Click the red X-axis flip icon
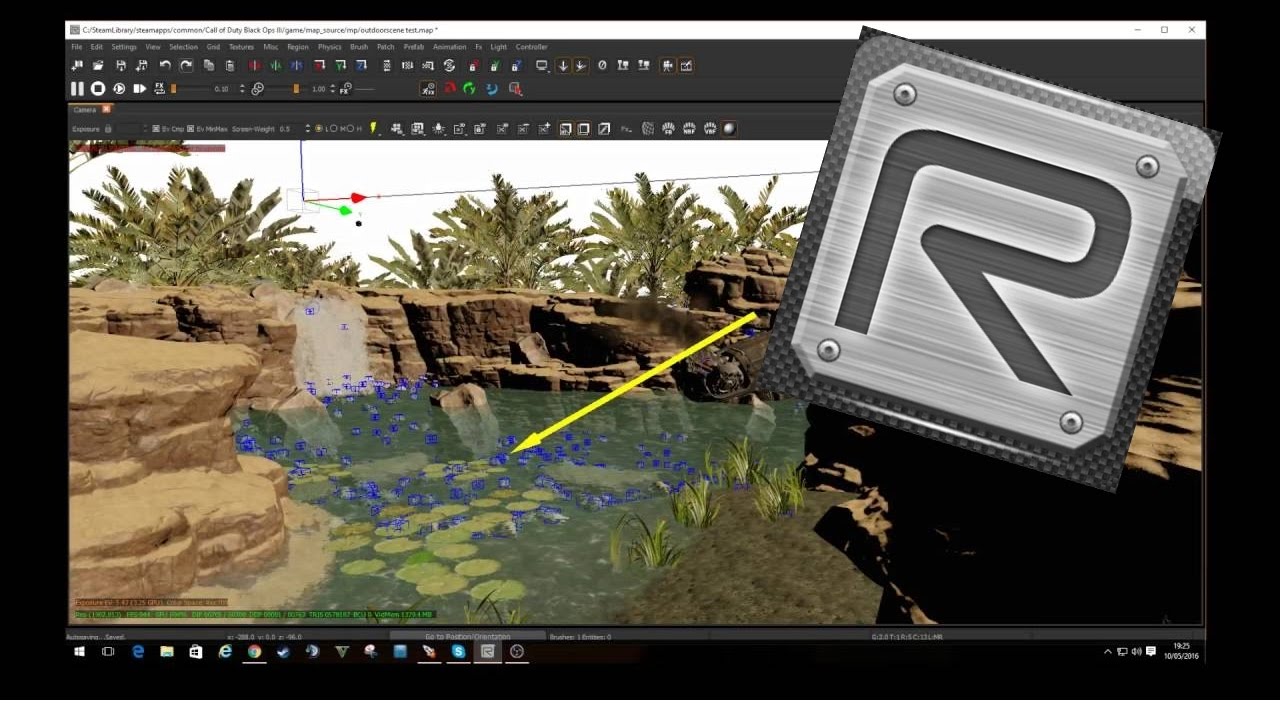 254,65
